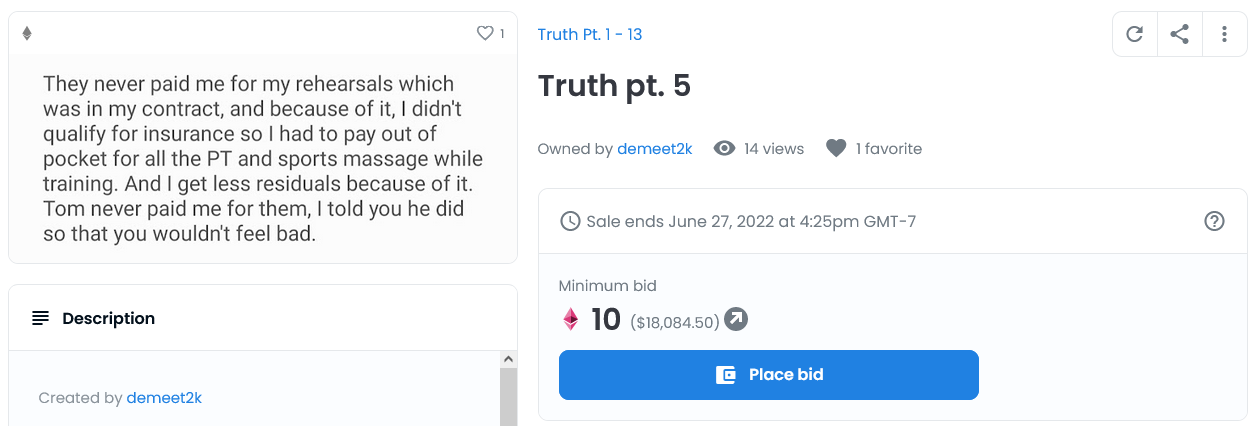
Task: Click the help question mark icon
Action: (1214, 221)
